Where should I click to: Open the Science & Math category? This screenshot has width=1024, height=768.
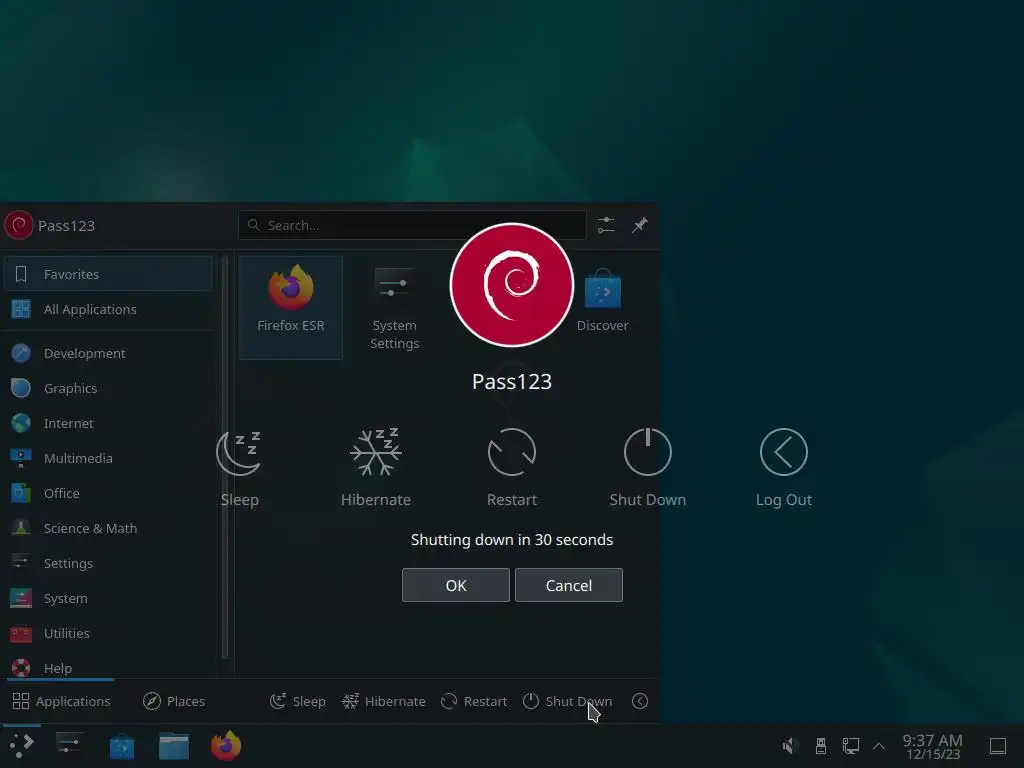click(108, 528)
